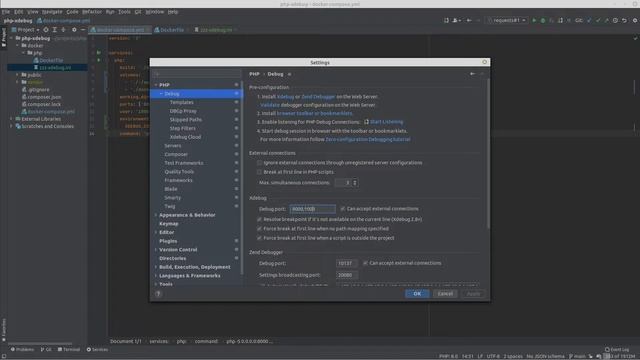Click the user account icon in toolbar
The height and width of the screenshot is (360, 640).
(456, 20)
